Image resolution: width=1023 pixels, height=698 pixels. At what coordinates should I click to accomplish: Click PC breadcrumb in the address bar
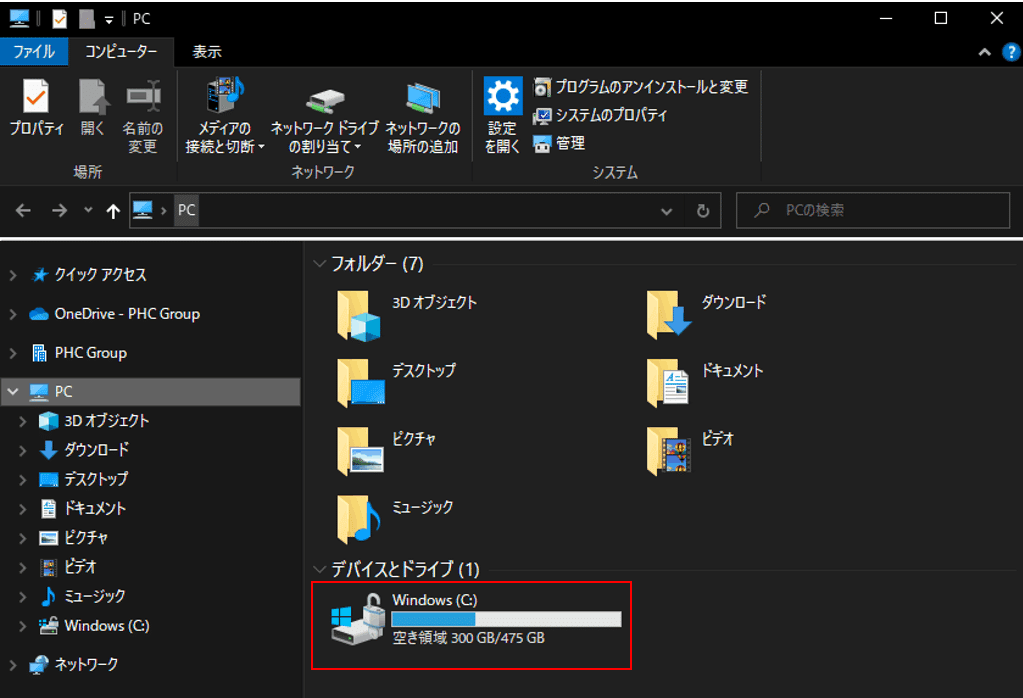click(187, 210)
